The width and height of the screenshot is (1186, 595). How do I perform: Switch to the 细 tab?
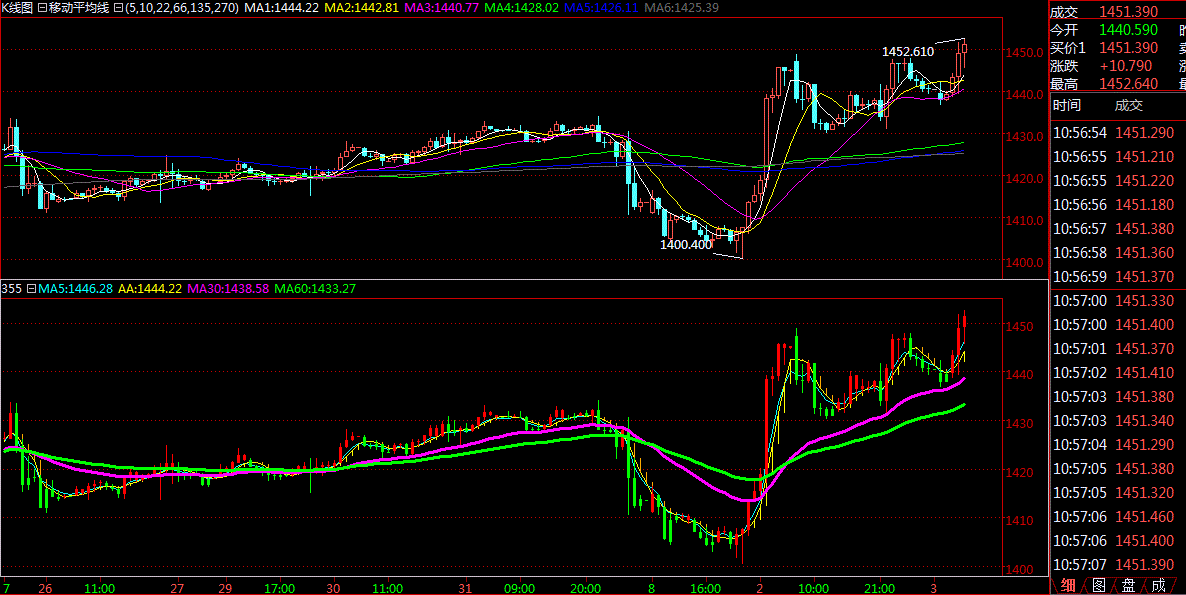(x=1068, y=585)
